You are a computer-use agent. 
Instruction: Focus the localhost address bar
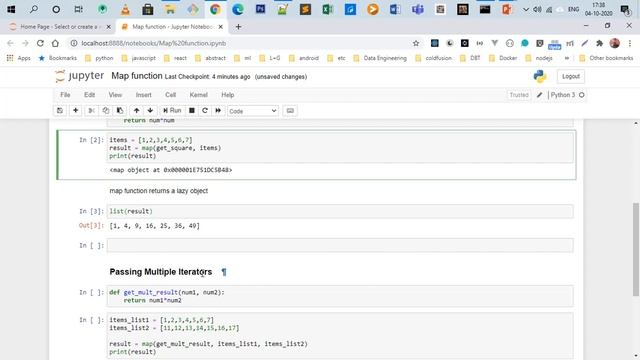pyautogui.click(x=244, y=43)
